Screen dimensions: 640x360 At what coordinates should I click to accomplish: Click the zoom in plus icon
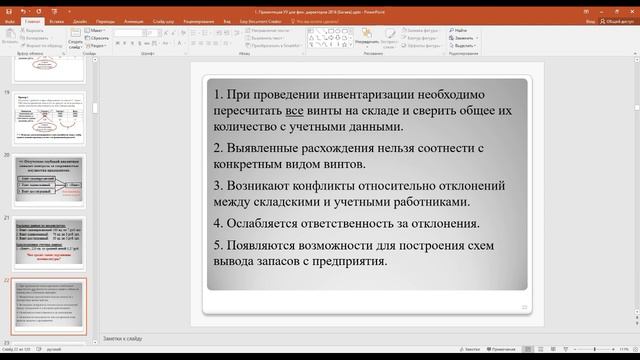(x=613, y=349)
